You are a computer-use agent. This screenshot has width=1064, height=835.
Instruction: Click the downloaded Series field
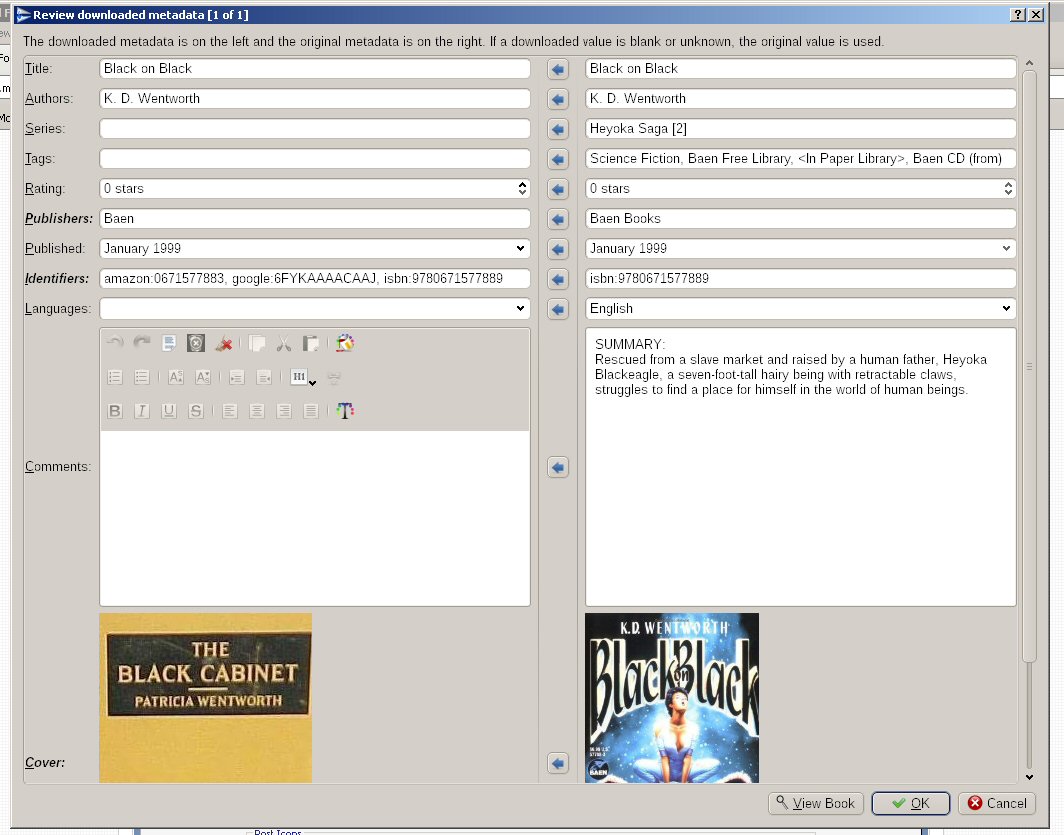[315, 128]
